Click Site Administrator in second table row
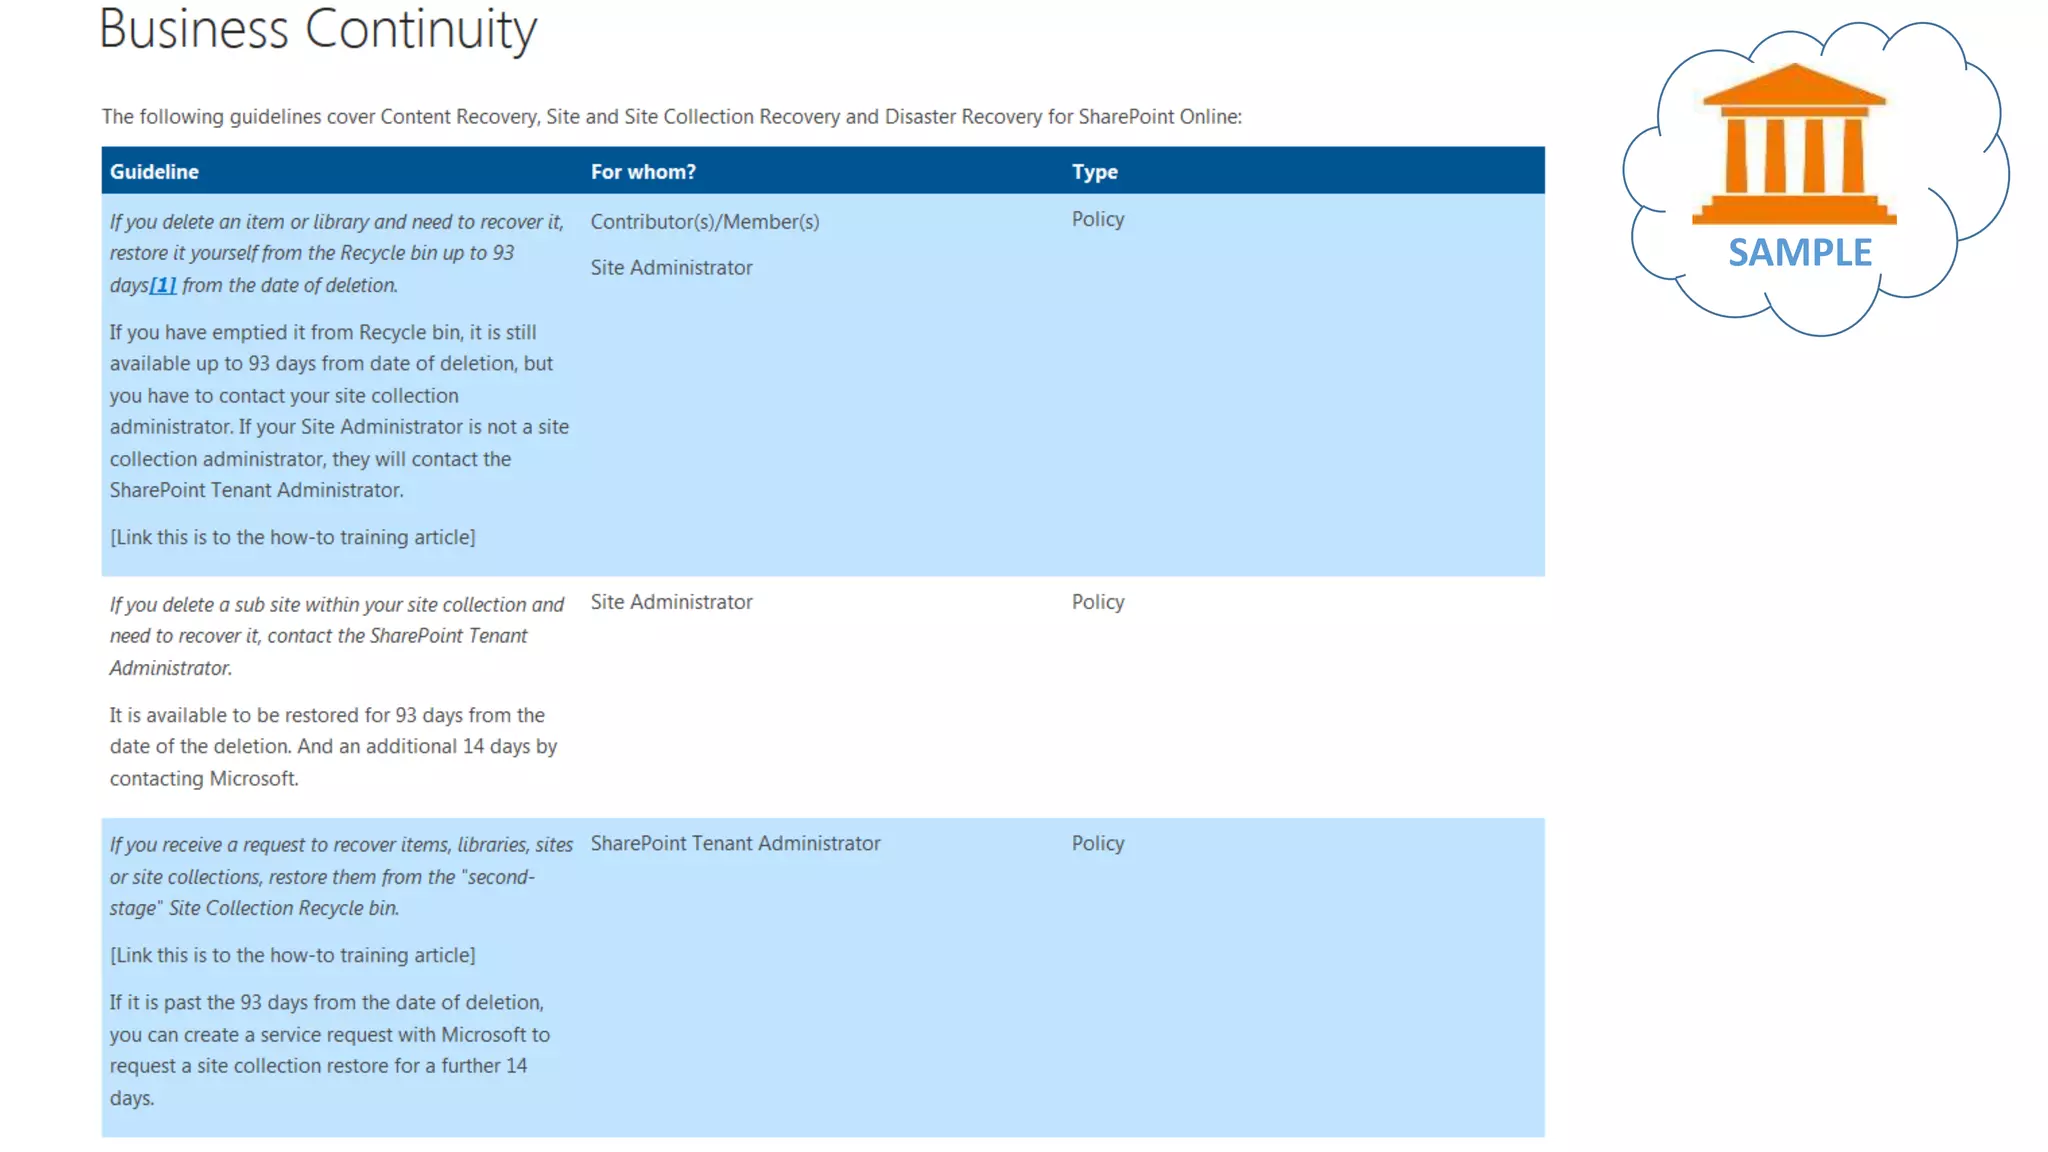The image size is (2048, 1152). [671, 602]
